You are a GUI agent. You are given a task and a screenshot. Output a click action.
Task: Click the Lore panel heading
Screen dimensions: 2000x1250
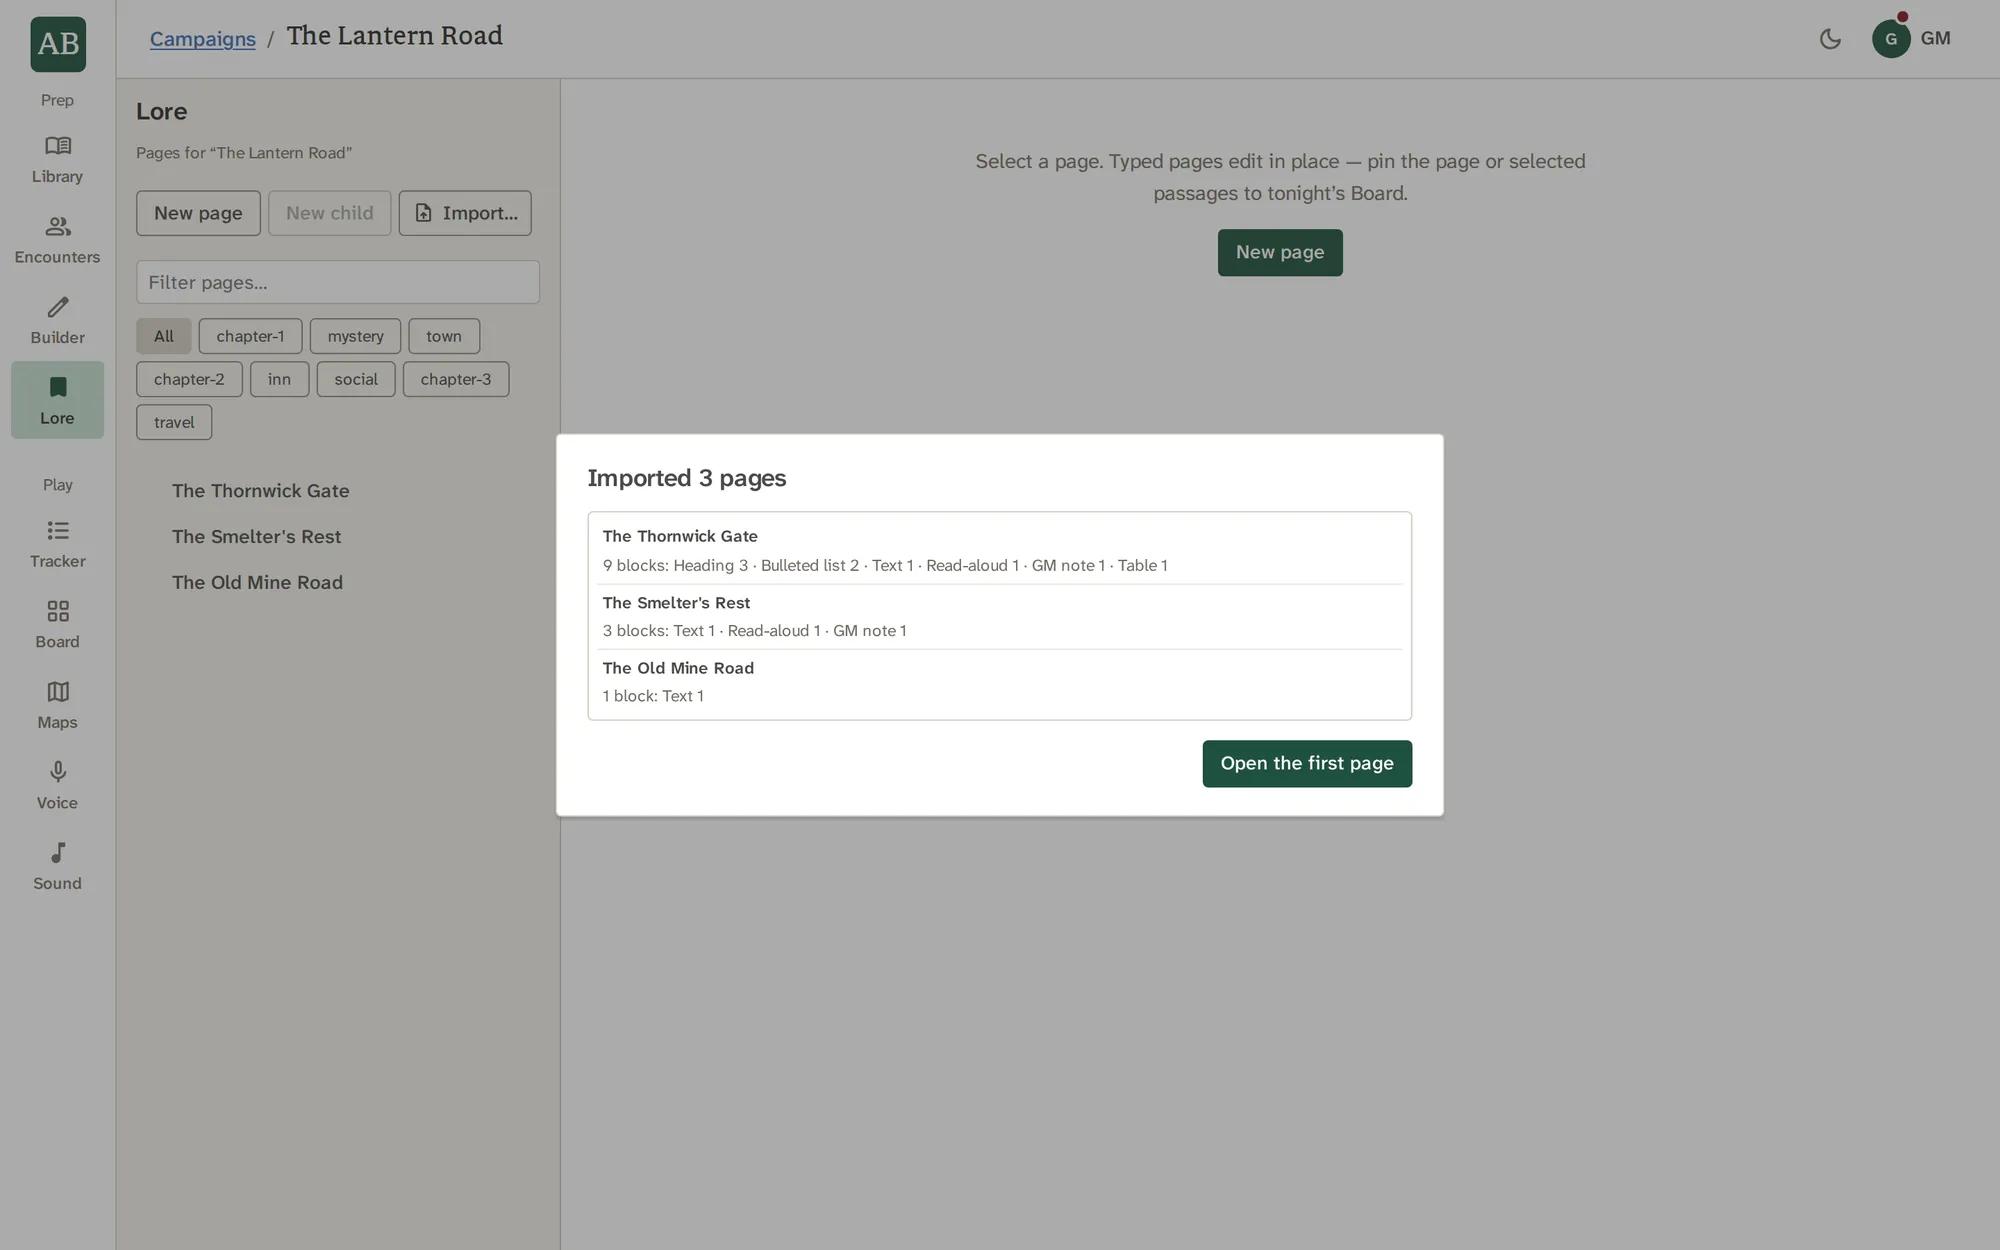(162, 112)
